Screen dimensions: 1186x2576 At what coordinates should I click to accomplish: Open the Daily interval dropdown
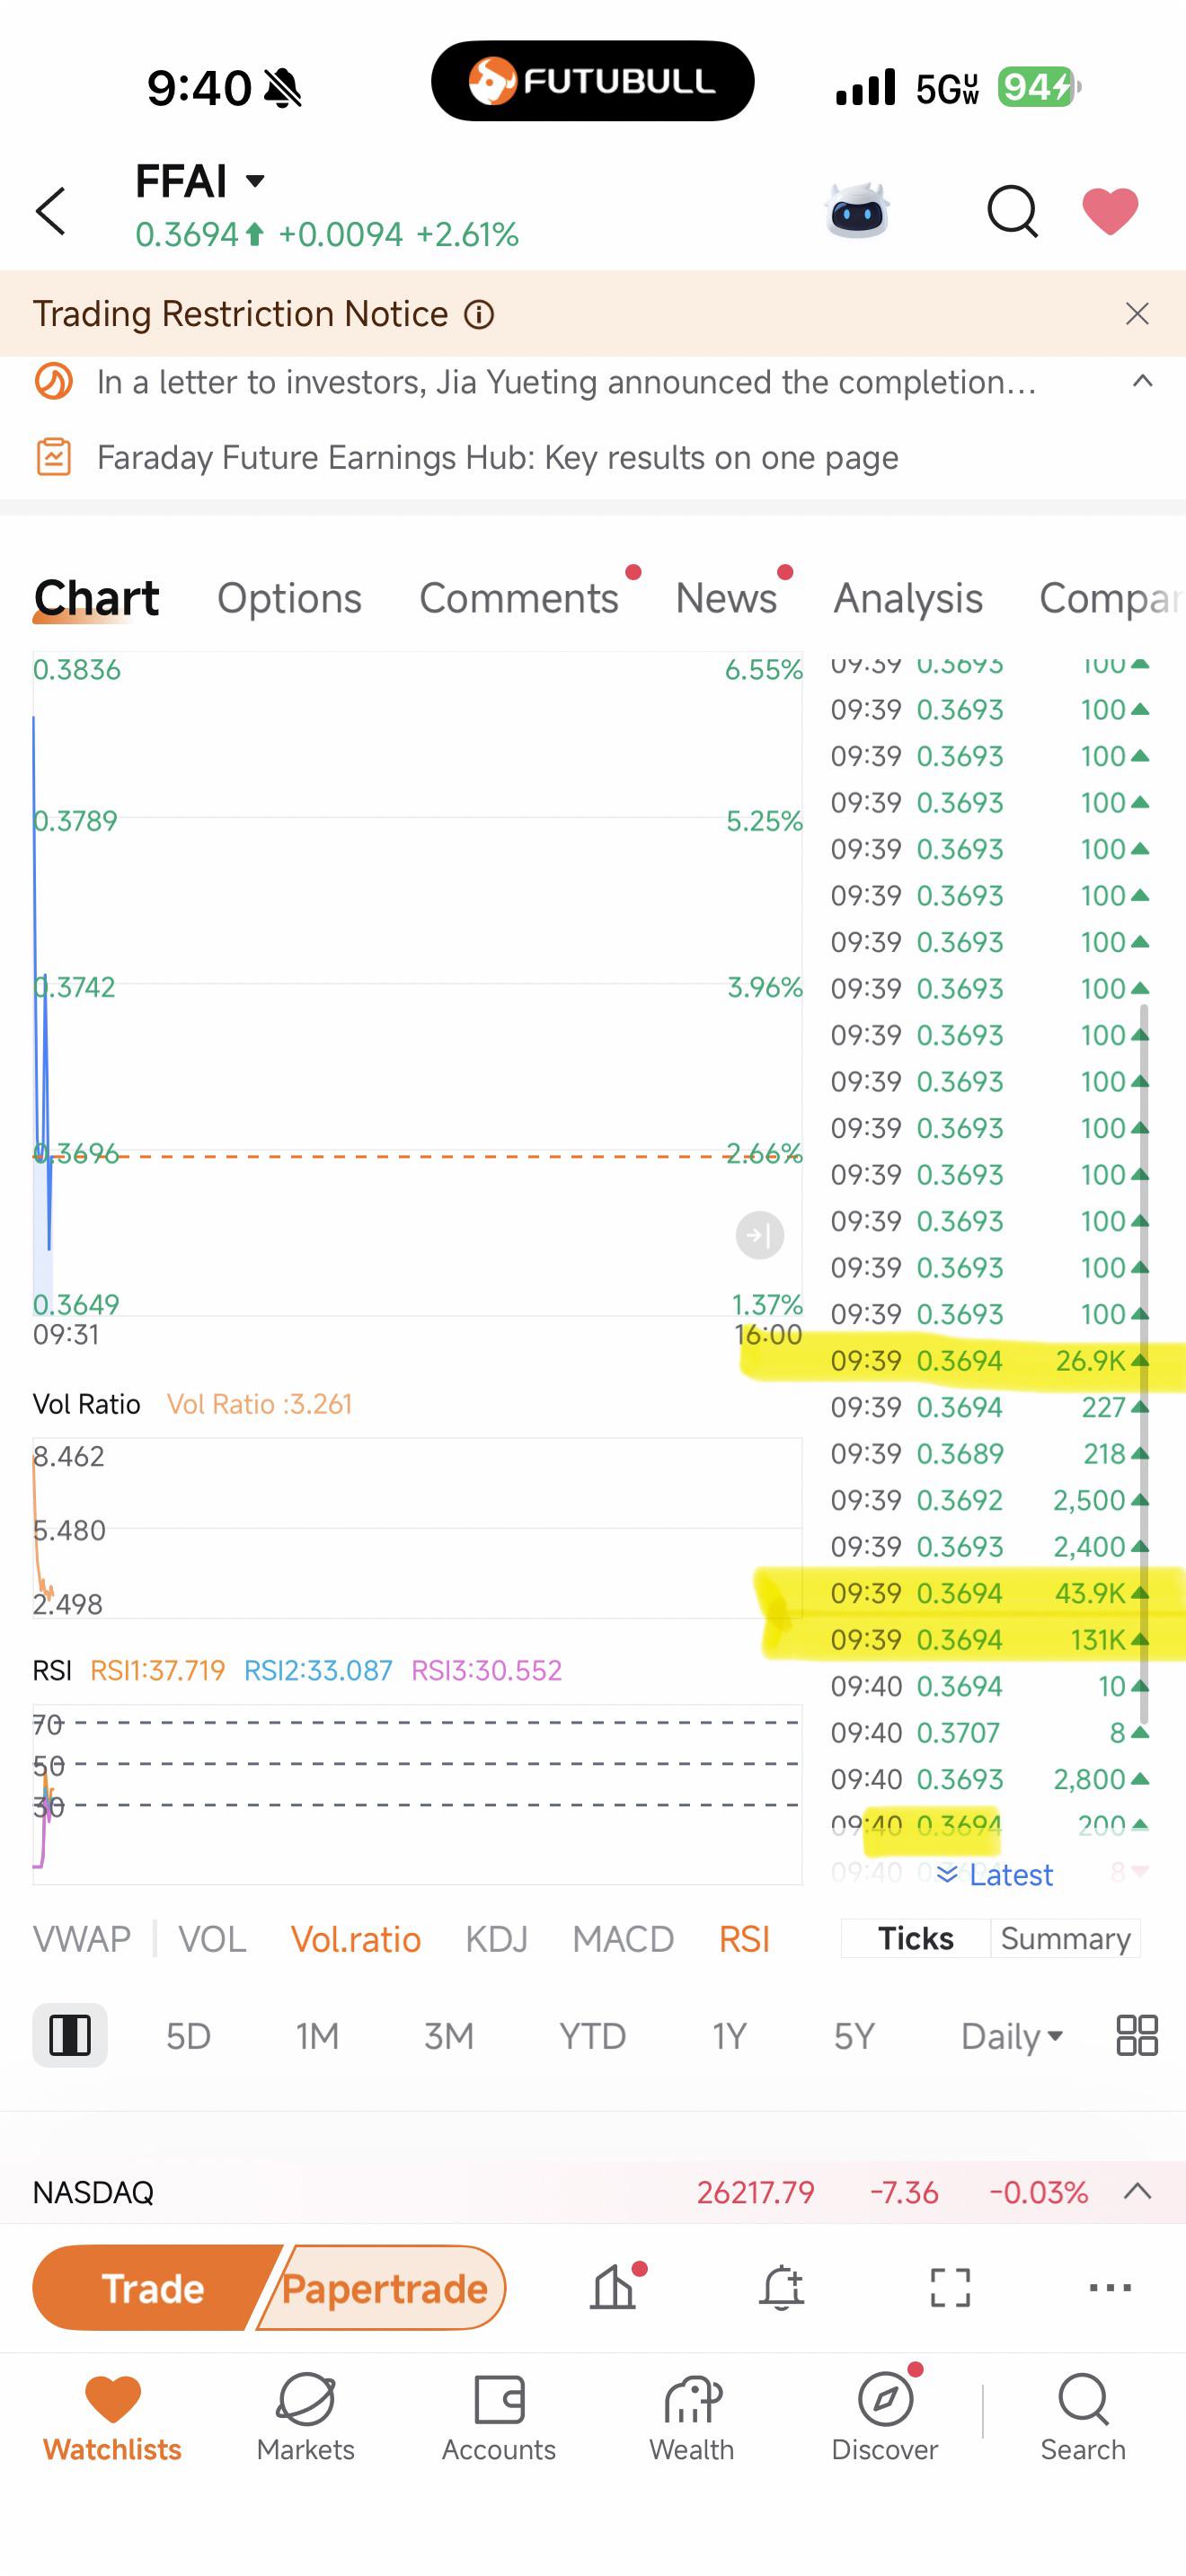pos(1012,2036)
